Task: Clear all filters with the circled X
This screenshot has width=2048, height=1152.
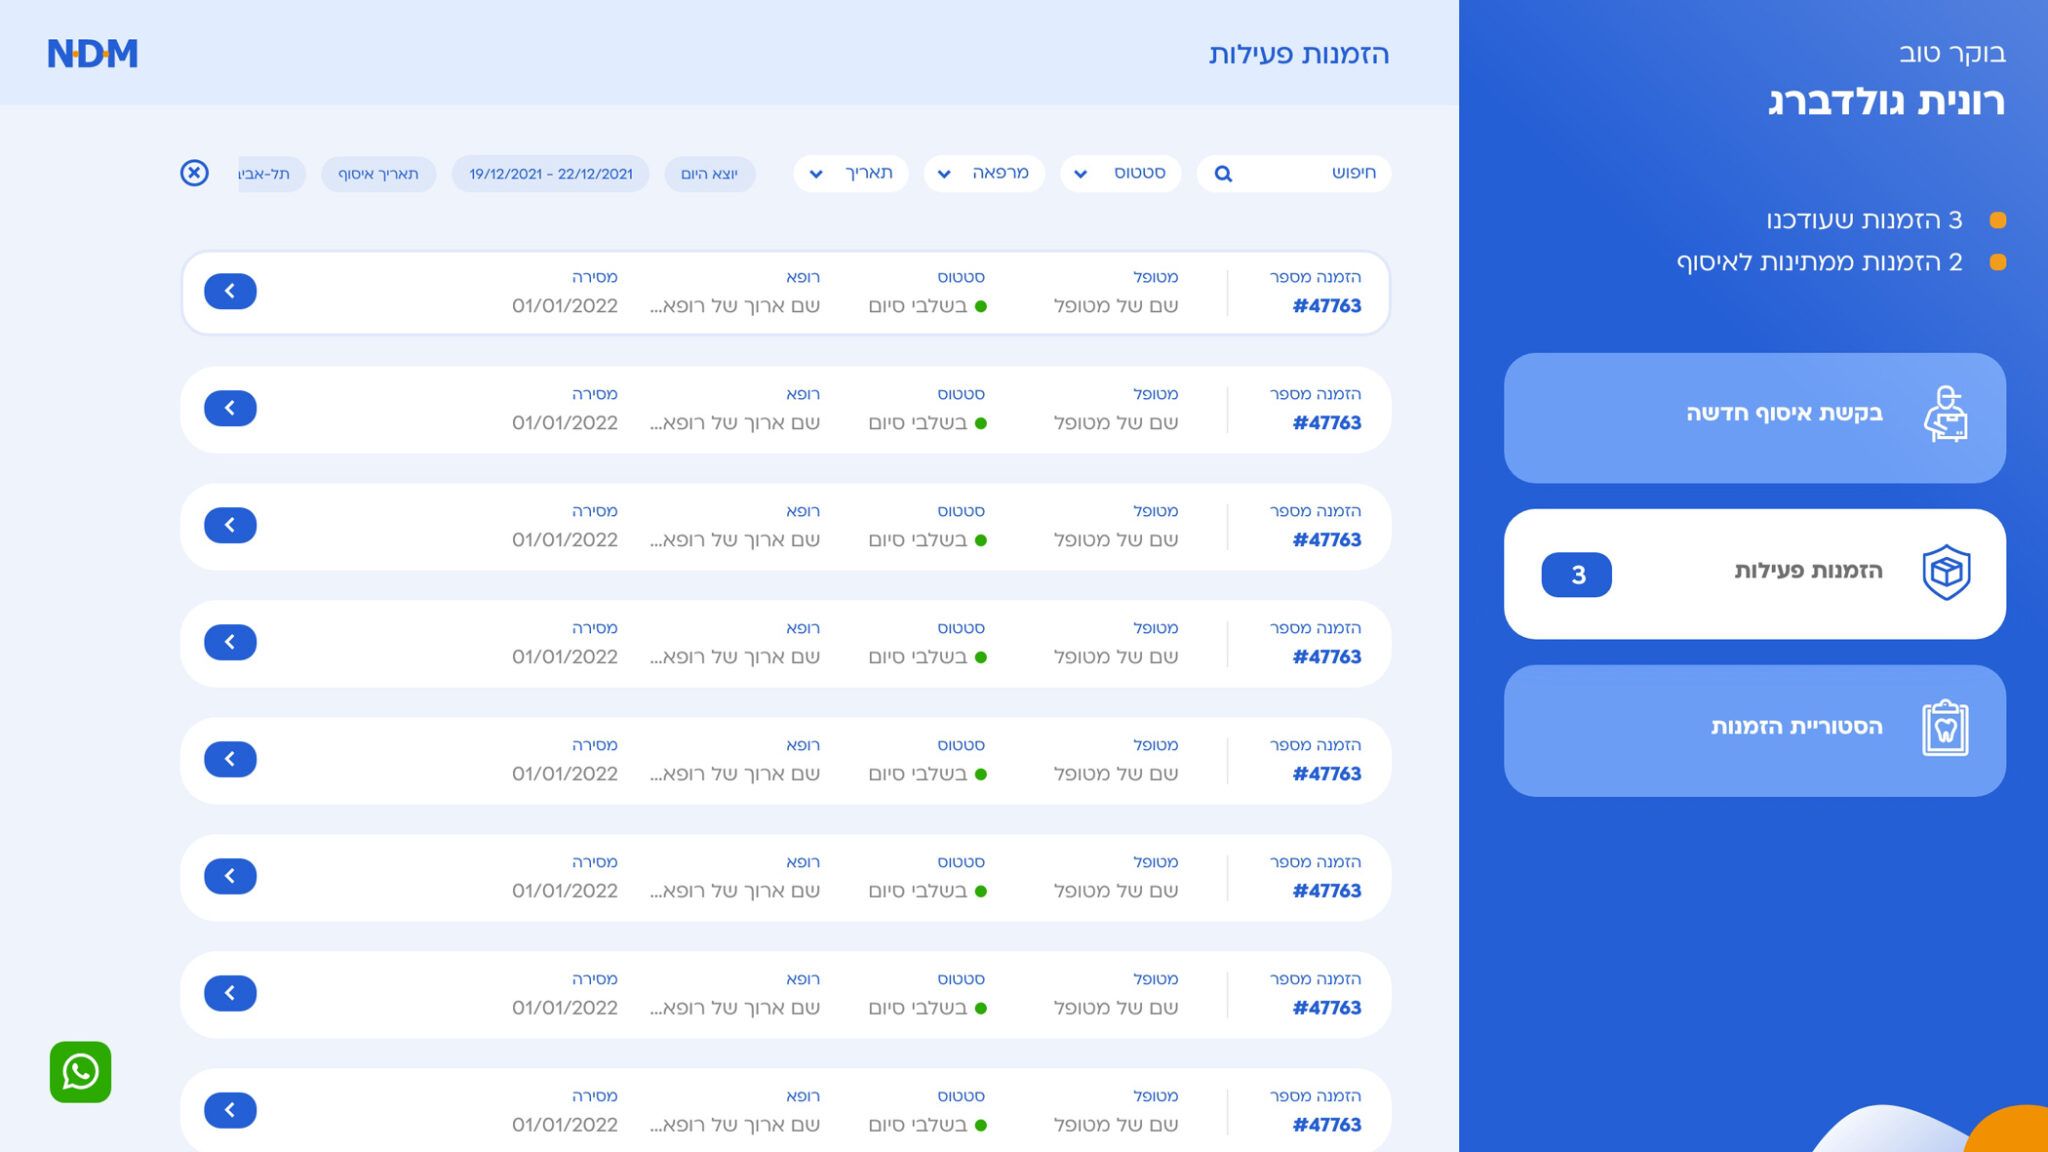Action: click(194, 173)
